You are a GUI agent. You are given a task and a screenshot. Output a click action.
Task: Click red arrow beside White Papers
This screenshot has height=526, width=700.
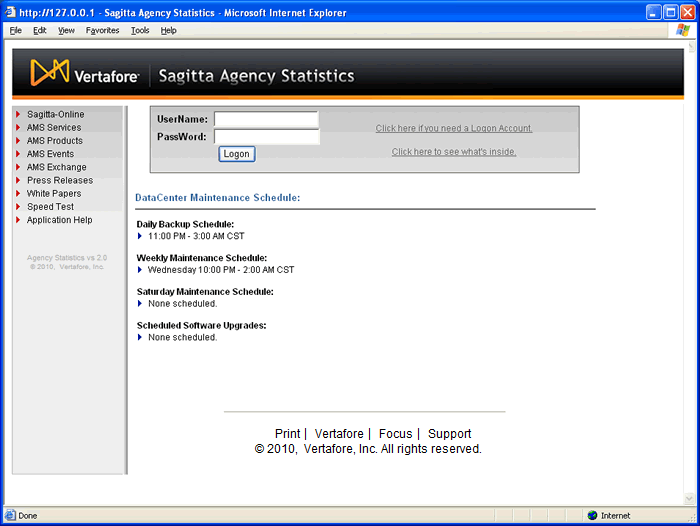coord(18,193)
